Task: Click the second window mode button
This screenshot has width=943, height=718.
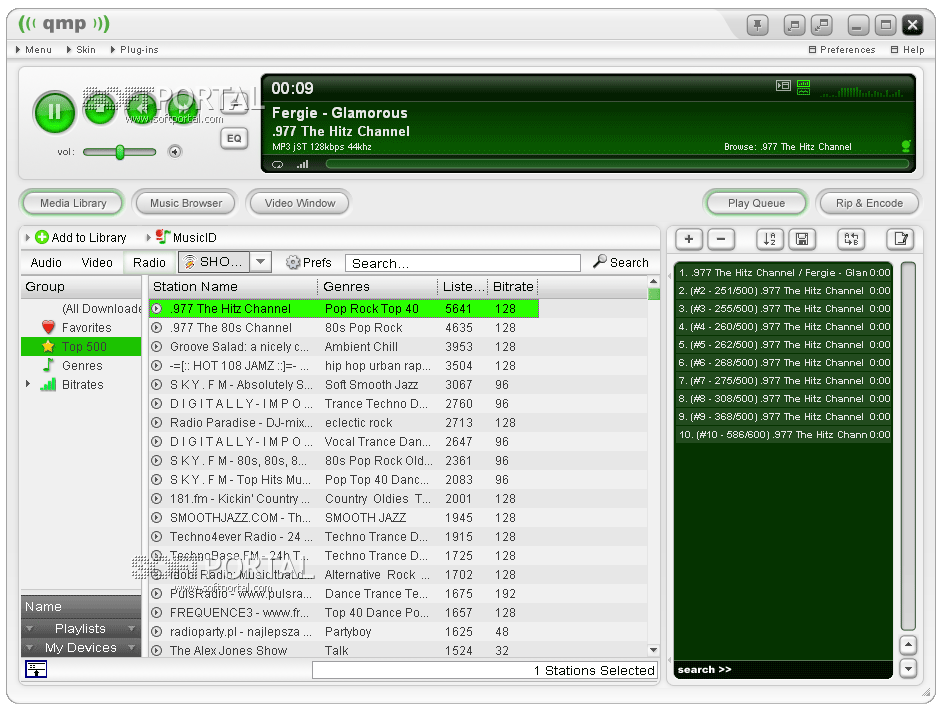Action: pos(822,25)
